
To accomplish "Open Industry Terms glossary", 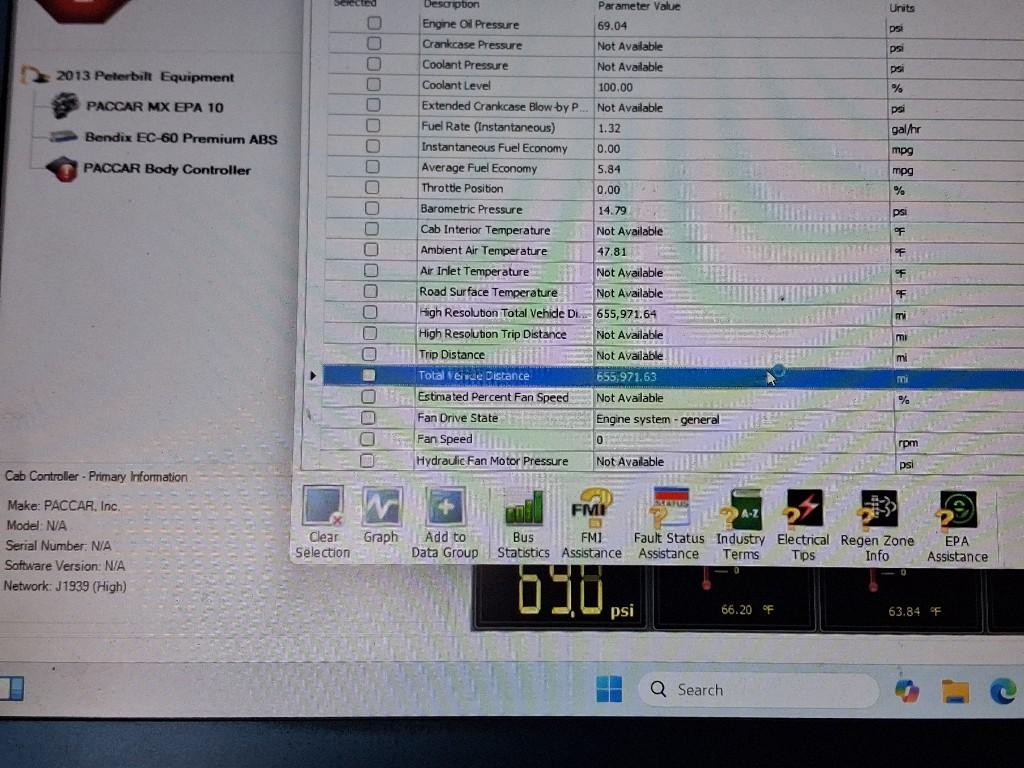I will pos(741,509).
